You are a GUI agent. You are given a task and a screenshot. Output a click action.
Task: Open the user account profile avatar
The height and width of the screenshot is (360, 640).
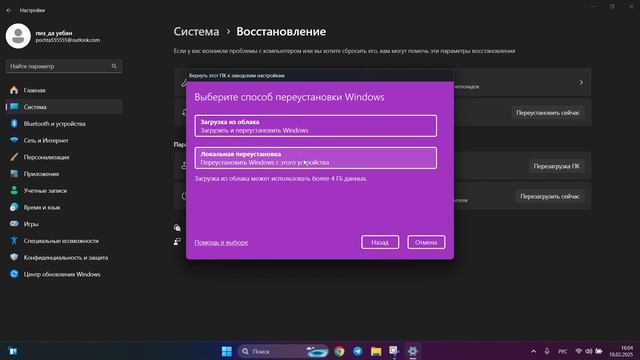(x=18, y=36)
